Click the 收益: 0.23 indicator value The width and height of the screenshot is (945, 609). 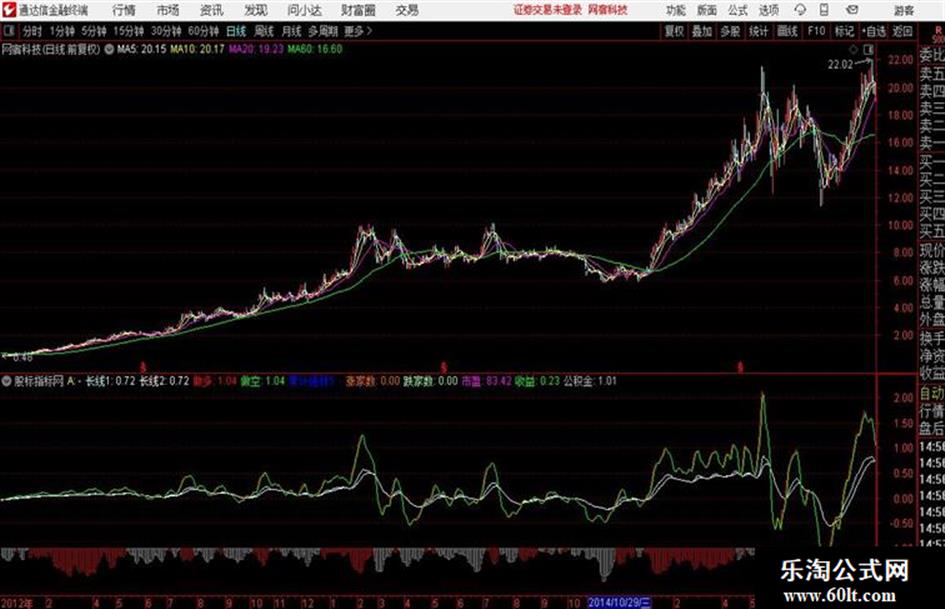pyautogui.click(x=537, y=381)
